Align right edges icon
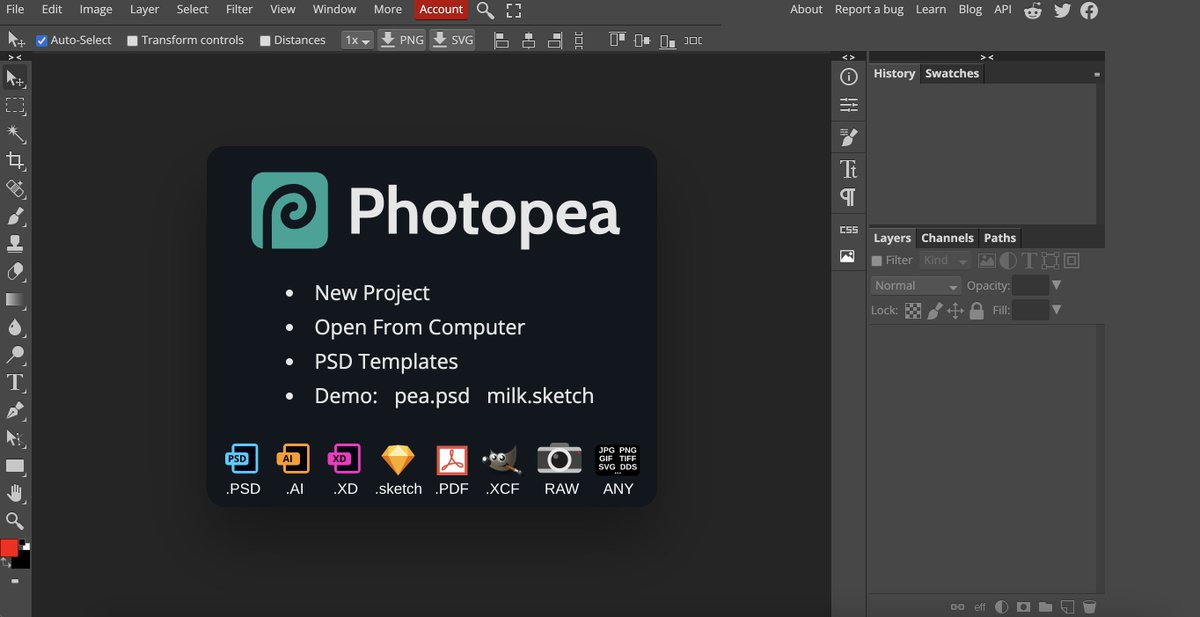 (554, 40)
